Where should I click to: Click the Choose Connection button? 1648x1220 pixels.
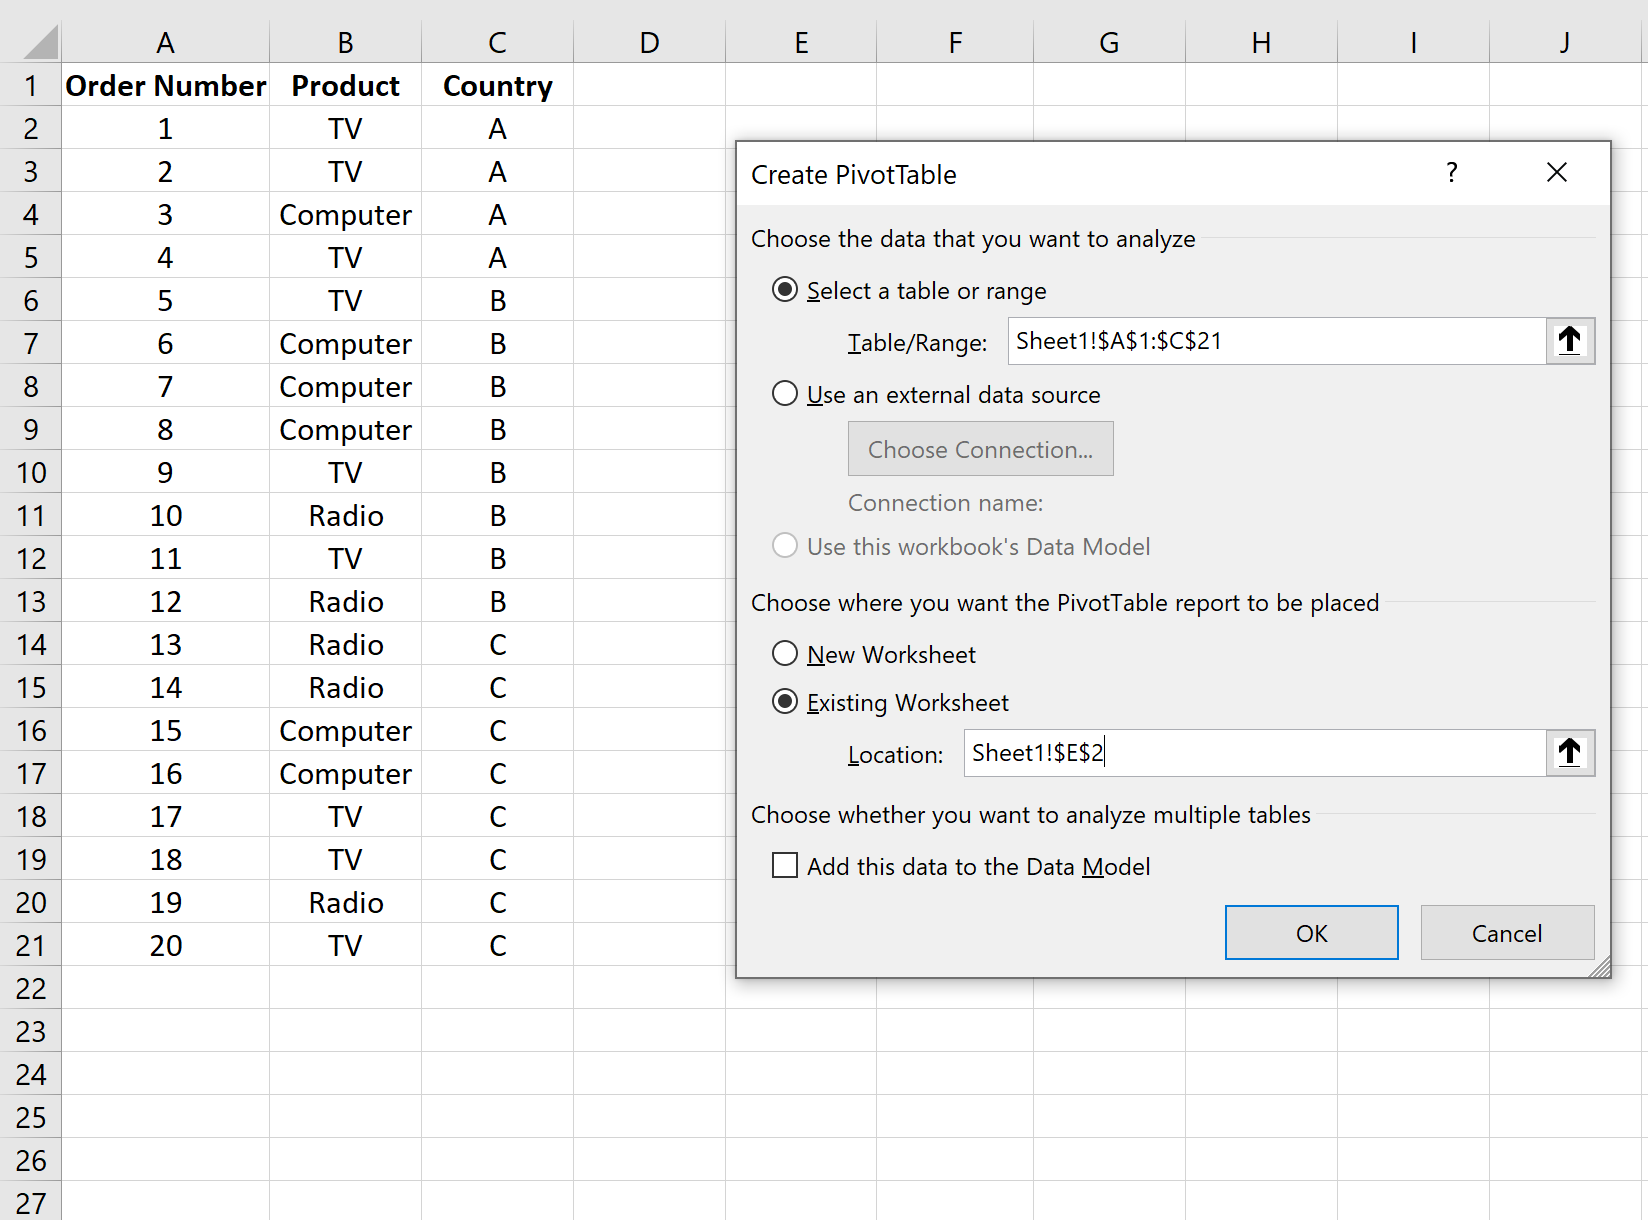pyautogui.click(x=980, y=448)
